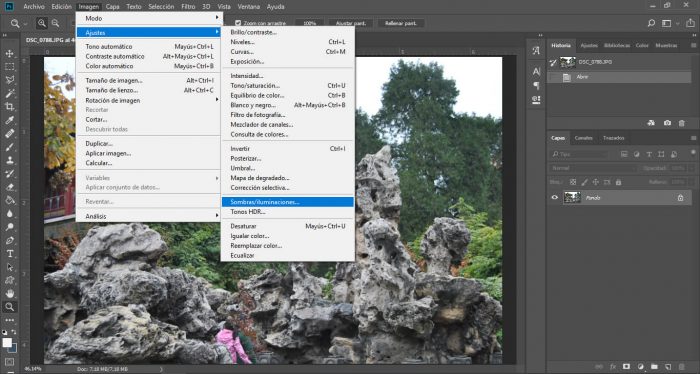Select the History Brush tool

coord(9,174)
